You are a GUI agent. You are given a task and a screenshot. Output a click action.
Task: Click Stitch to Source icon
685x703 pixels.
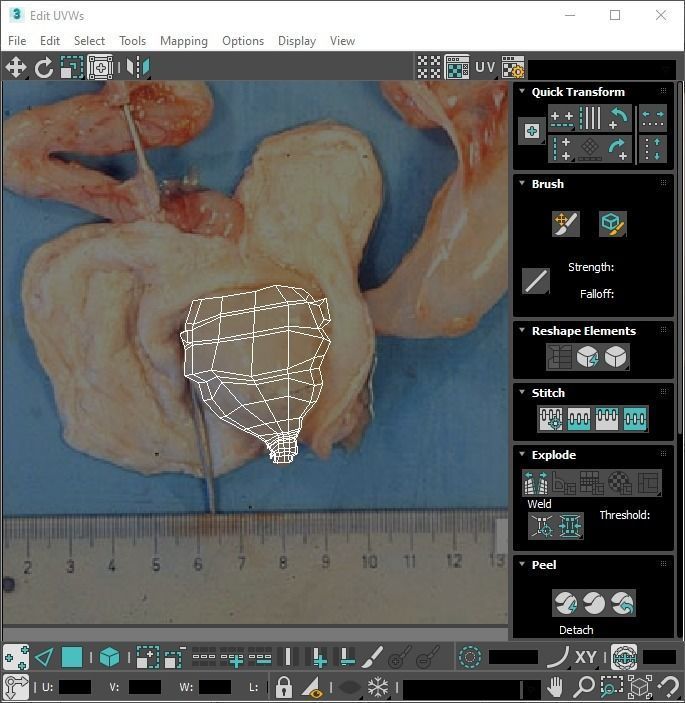click(607, 419)
